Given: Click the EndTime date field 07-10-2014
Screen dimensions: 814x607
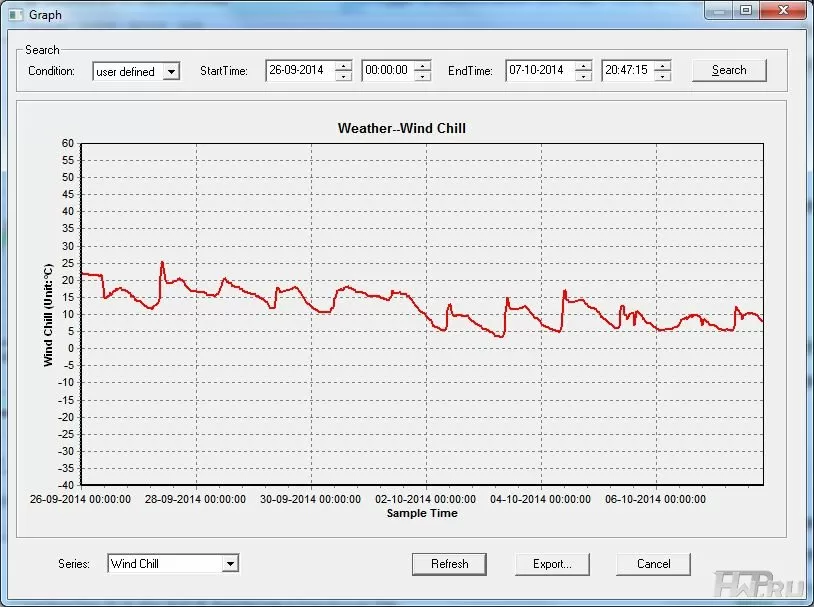Looking at the screenshot, I should 540,70.
